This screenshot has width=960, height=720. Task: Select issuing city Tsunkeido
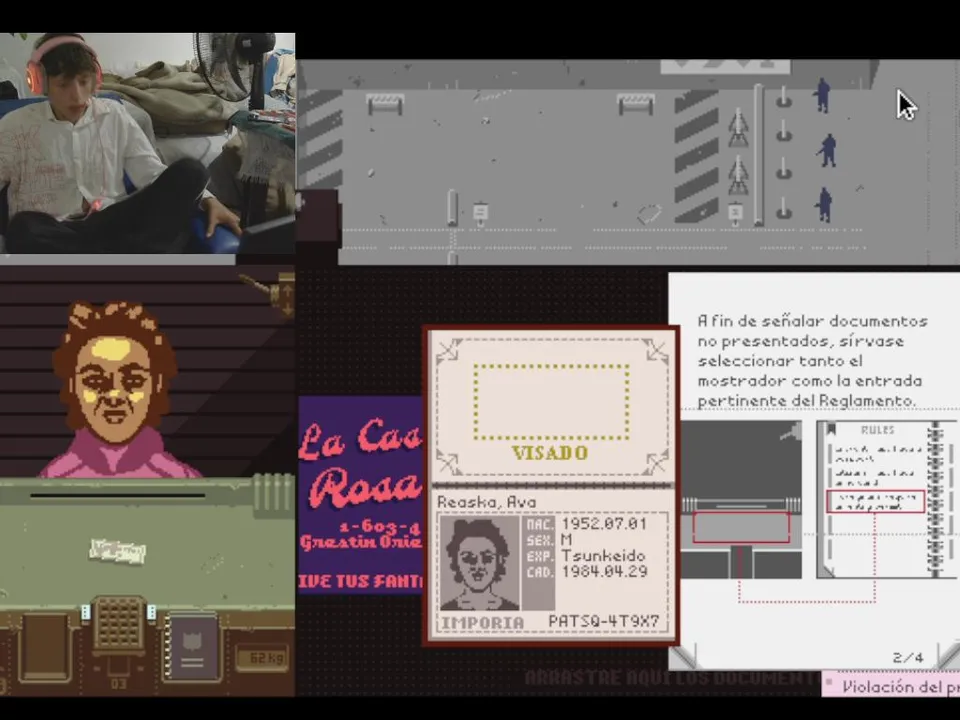pos(603,556)
